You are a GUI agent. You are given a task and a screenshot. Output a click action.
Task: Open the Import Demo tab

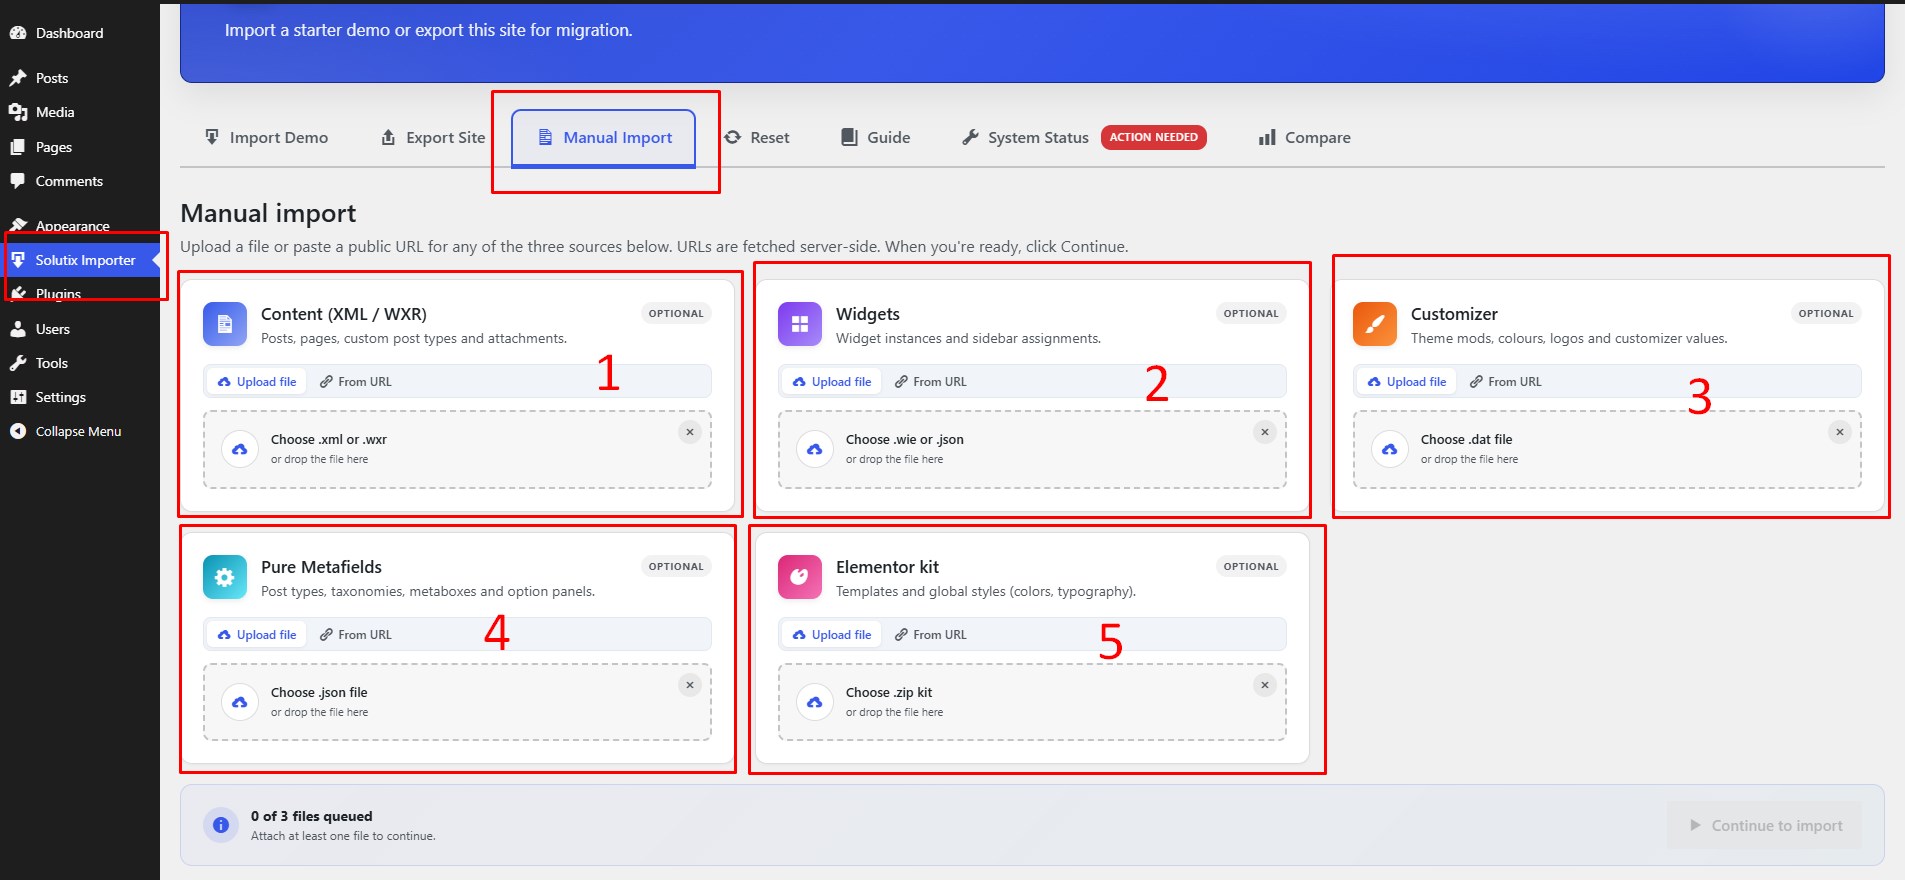(266, 138)
